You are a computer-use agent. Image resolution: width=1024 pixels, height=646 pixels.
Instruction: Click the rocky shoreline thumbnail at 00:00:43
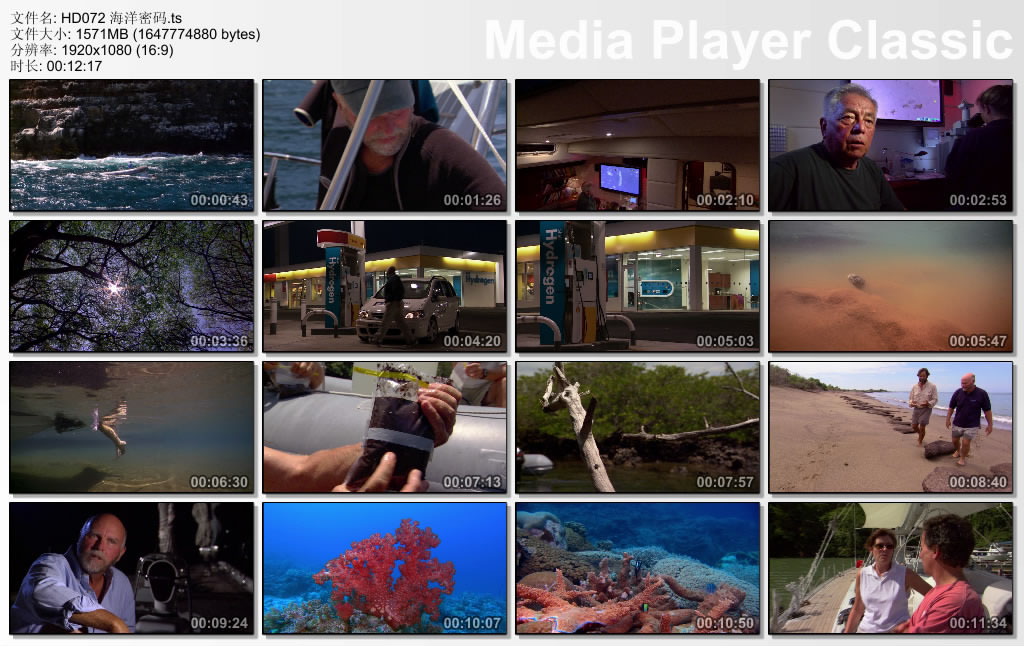131,146
